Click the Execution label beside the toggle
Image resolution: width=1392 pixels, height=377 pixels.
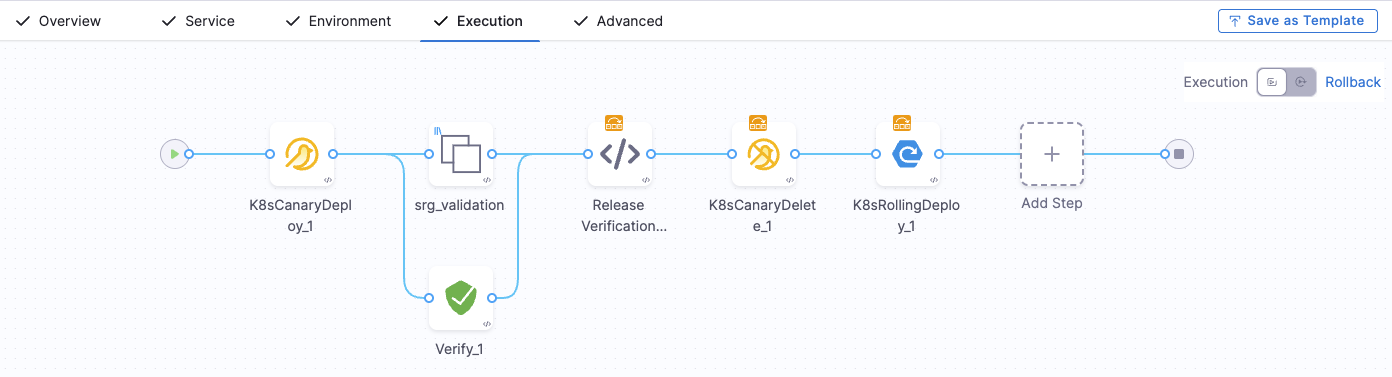[x=1215, y=82]
